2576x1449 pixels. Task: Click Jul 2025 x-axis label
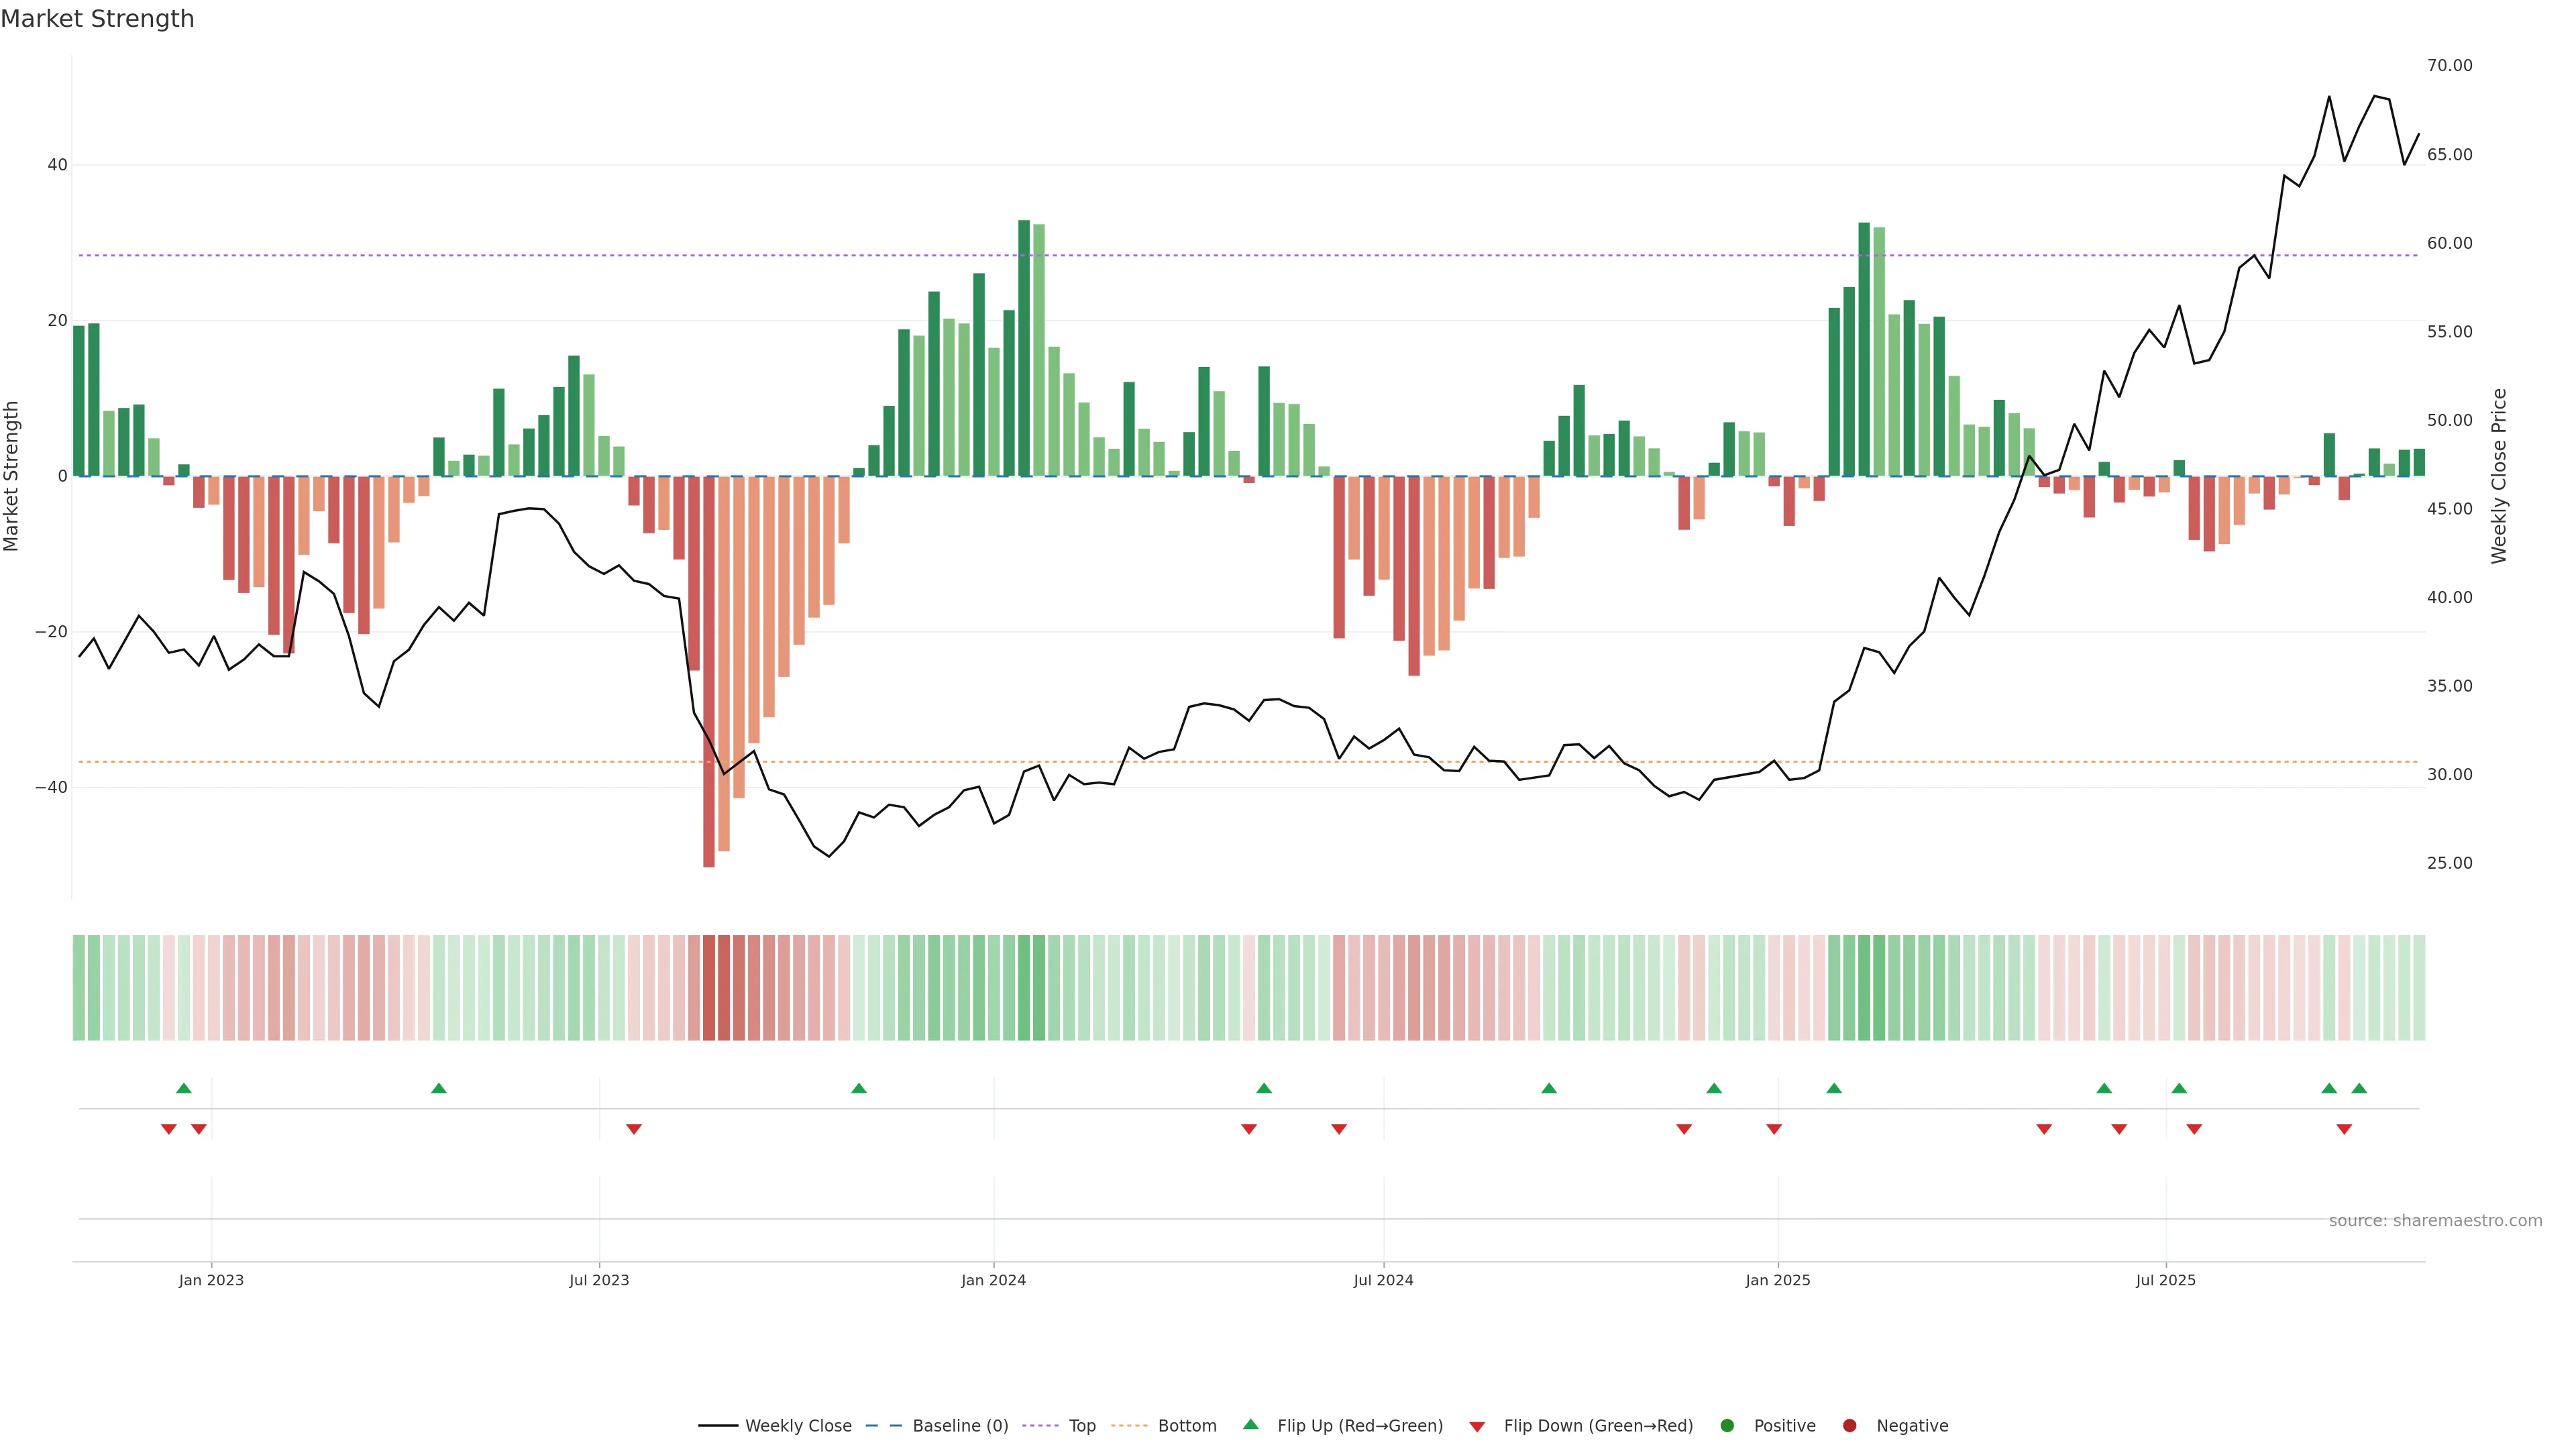[x=2165, y=1280]
